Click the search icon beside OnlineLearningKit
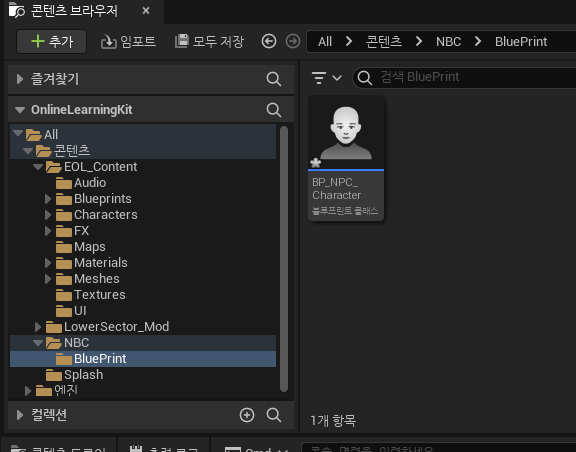This screenshot has width=576, height=452. click(x=274, y=110)
